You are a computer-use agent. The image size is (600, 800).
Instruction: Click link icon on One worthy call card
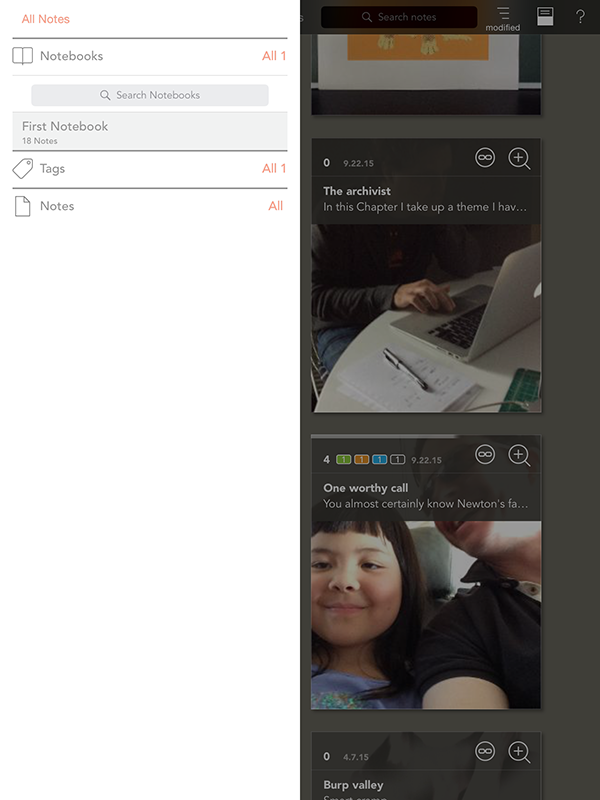point(485,454)
